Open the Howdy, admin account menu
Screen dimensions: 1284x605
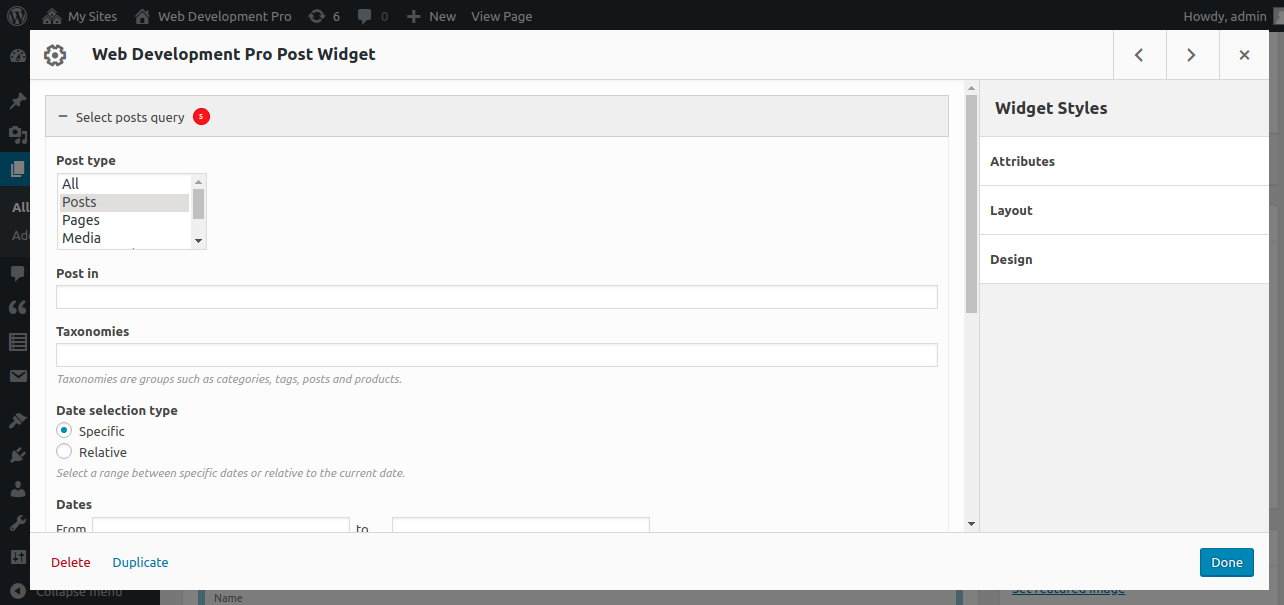click(x=1225, y=16)
